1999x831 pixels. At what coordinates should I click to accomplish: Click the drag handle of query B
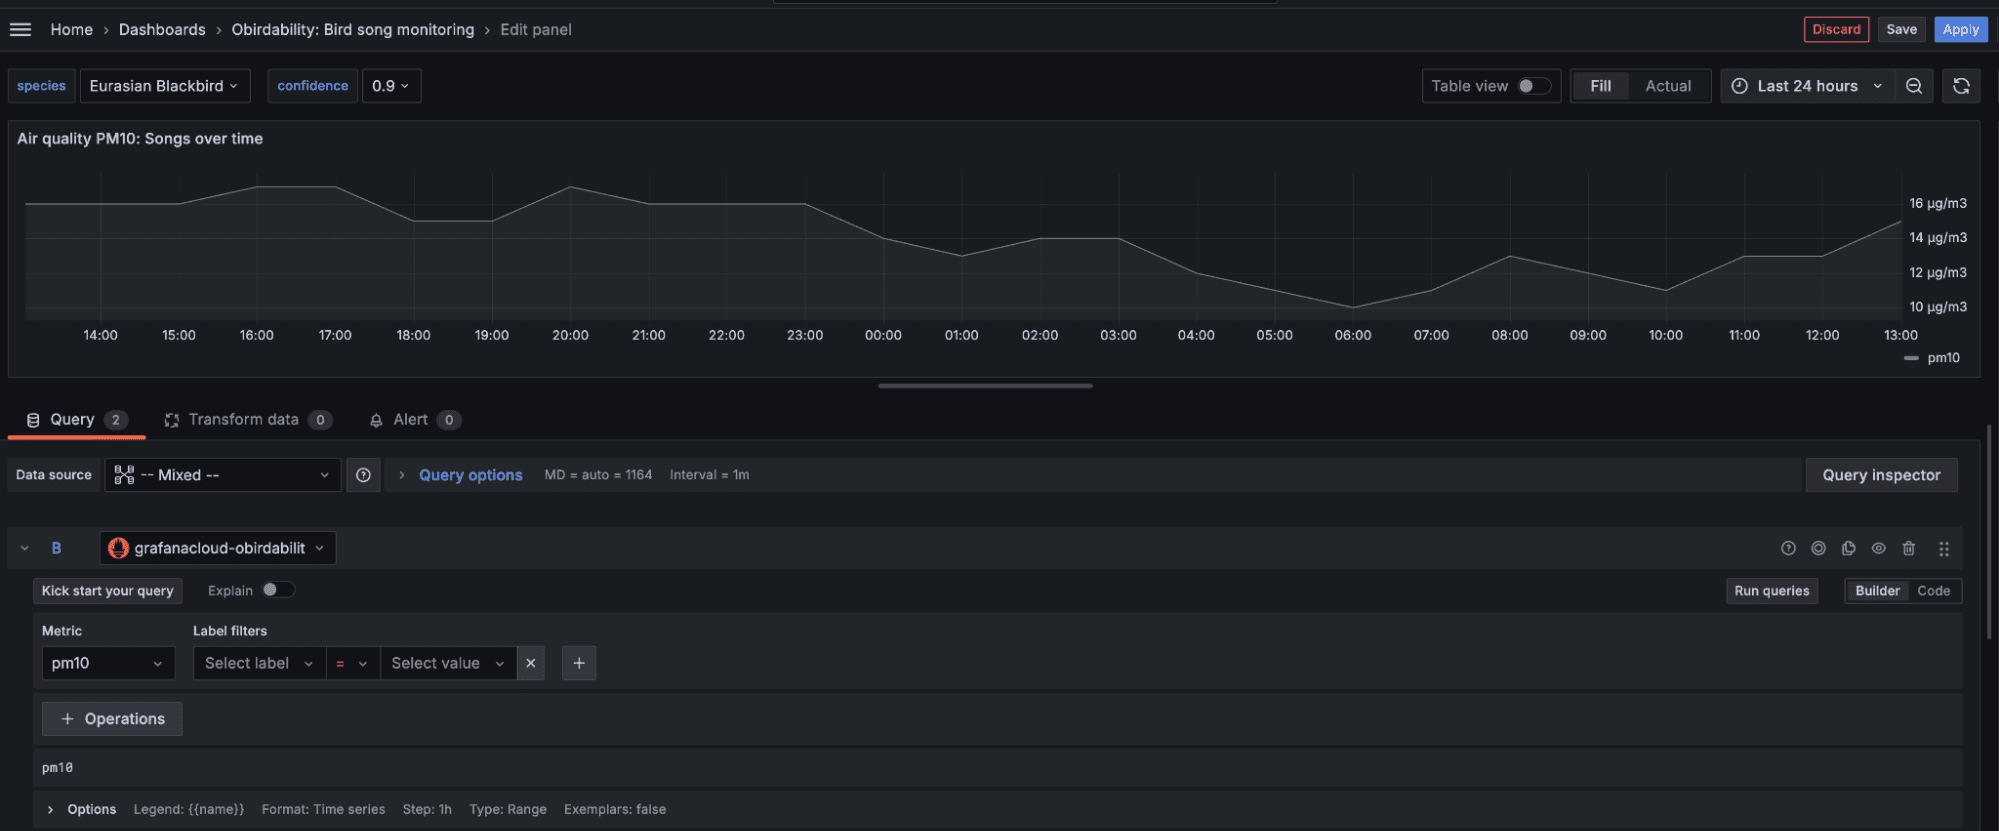tap(1944, 548)
